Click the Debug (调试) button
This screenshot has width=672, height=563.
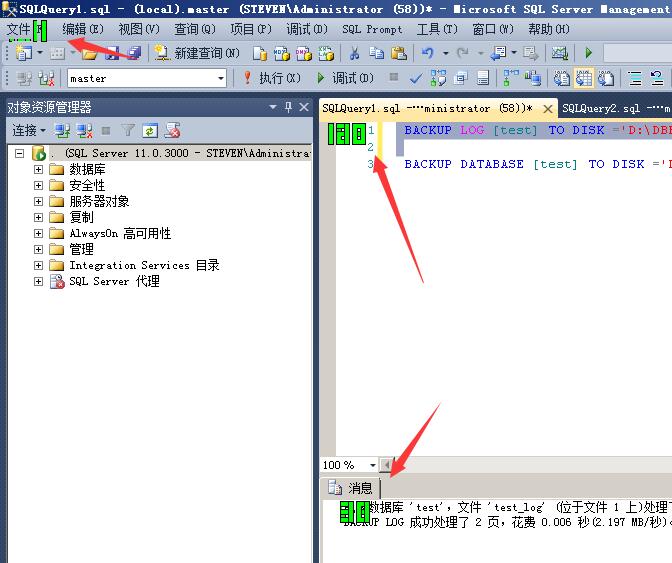[x=345, y=78]
